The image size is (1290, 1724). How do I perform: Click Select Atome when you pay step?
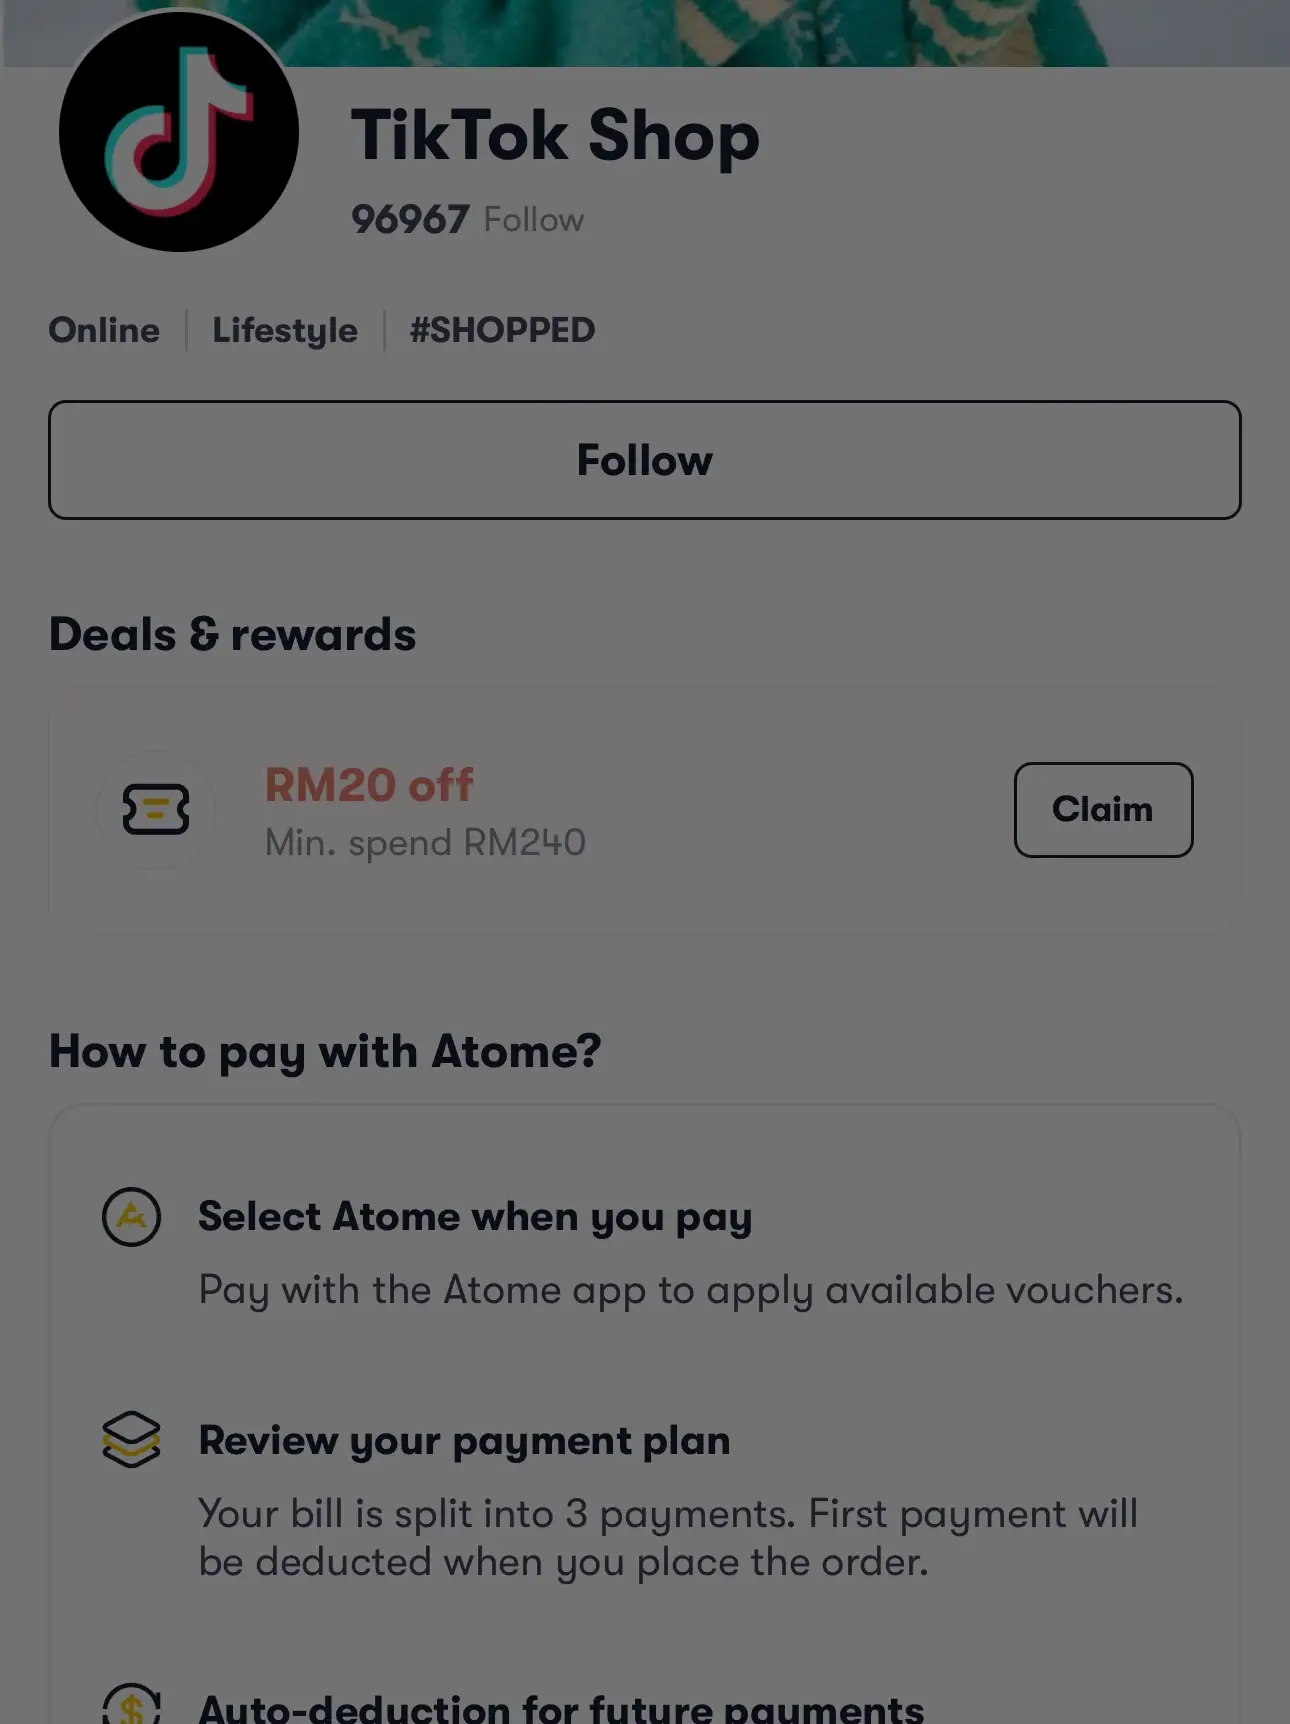(475, 1217)
